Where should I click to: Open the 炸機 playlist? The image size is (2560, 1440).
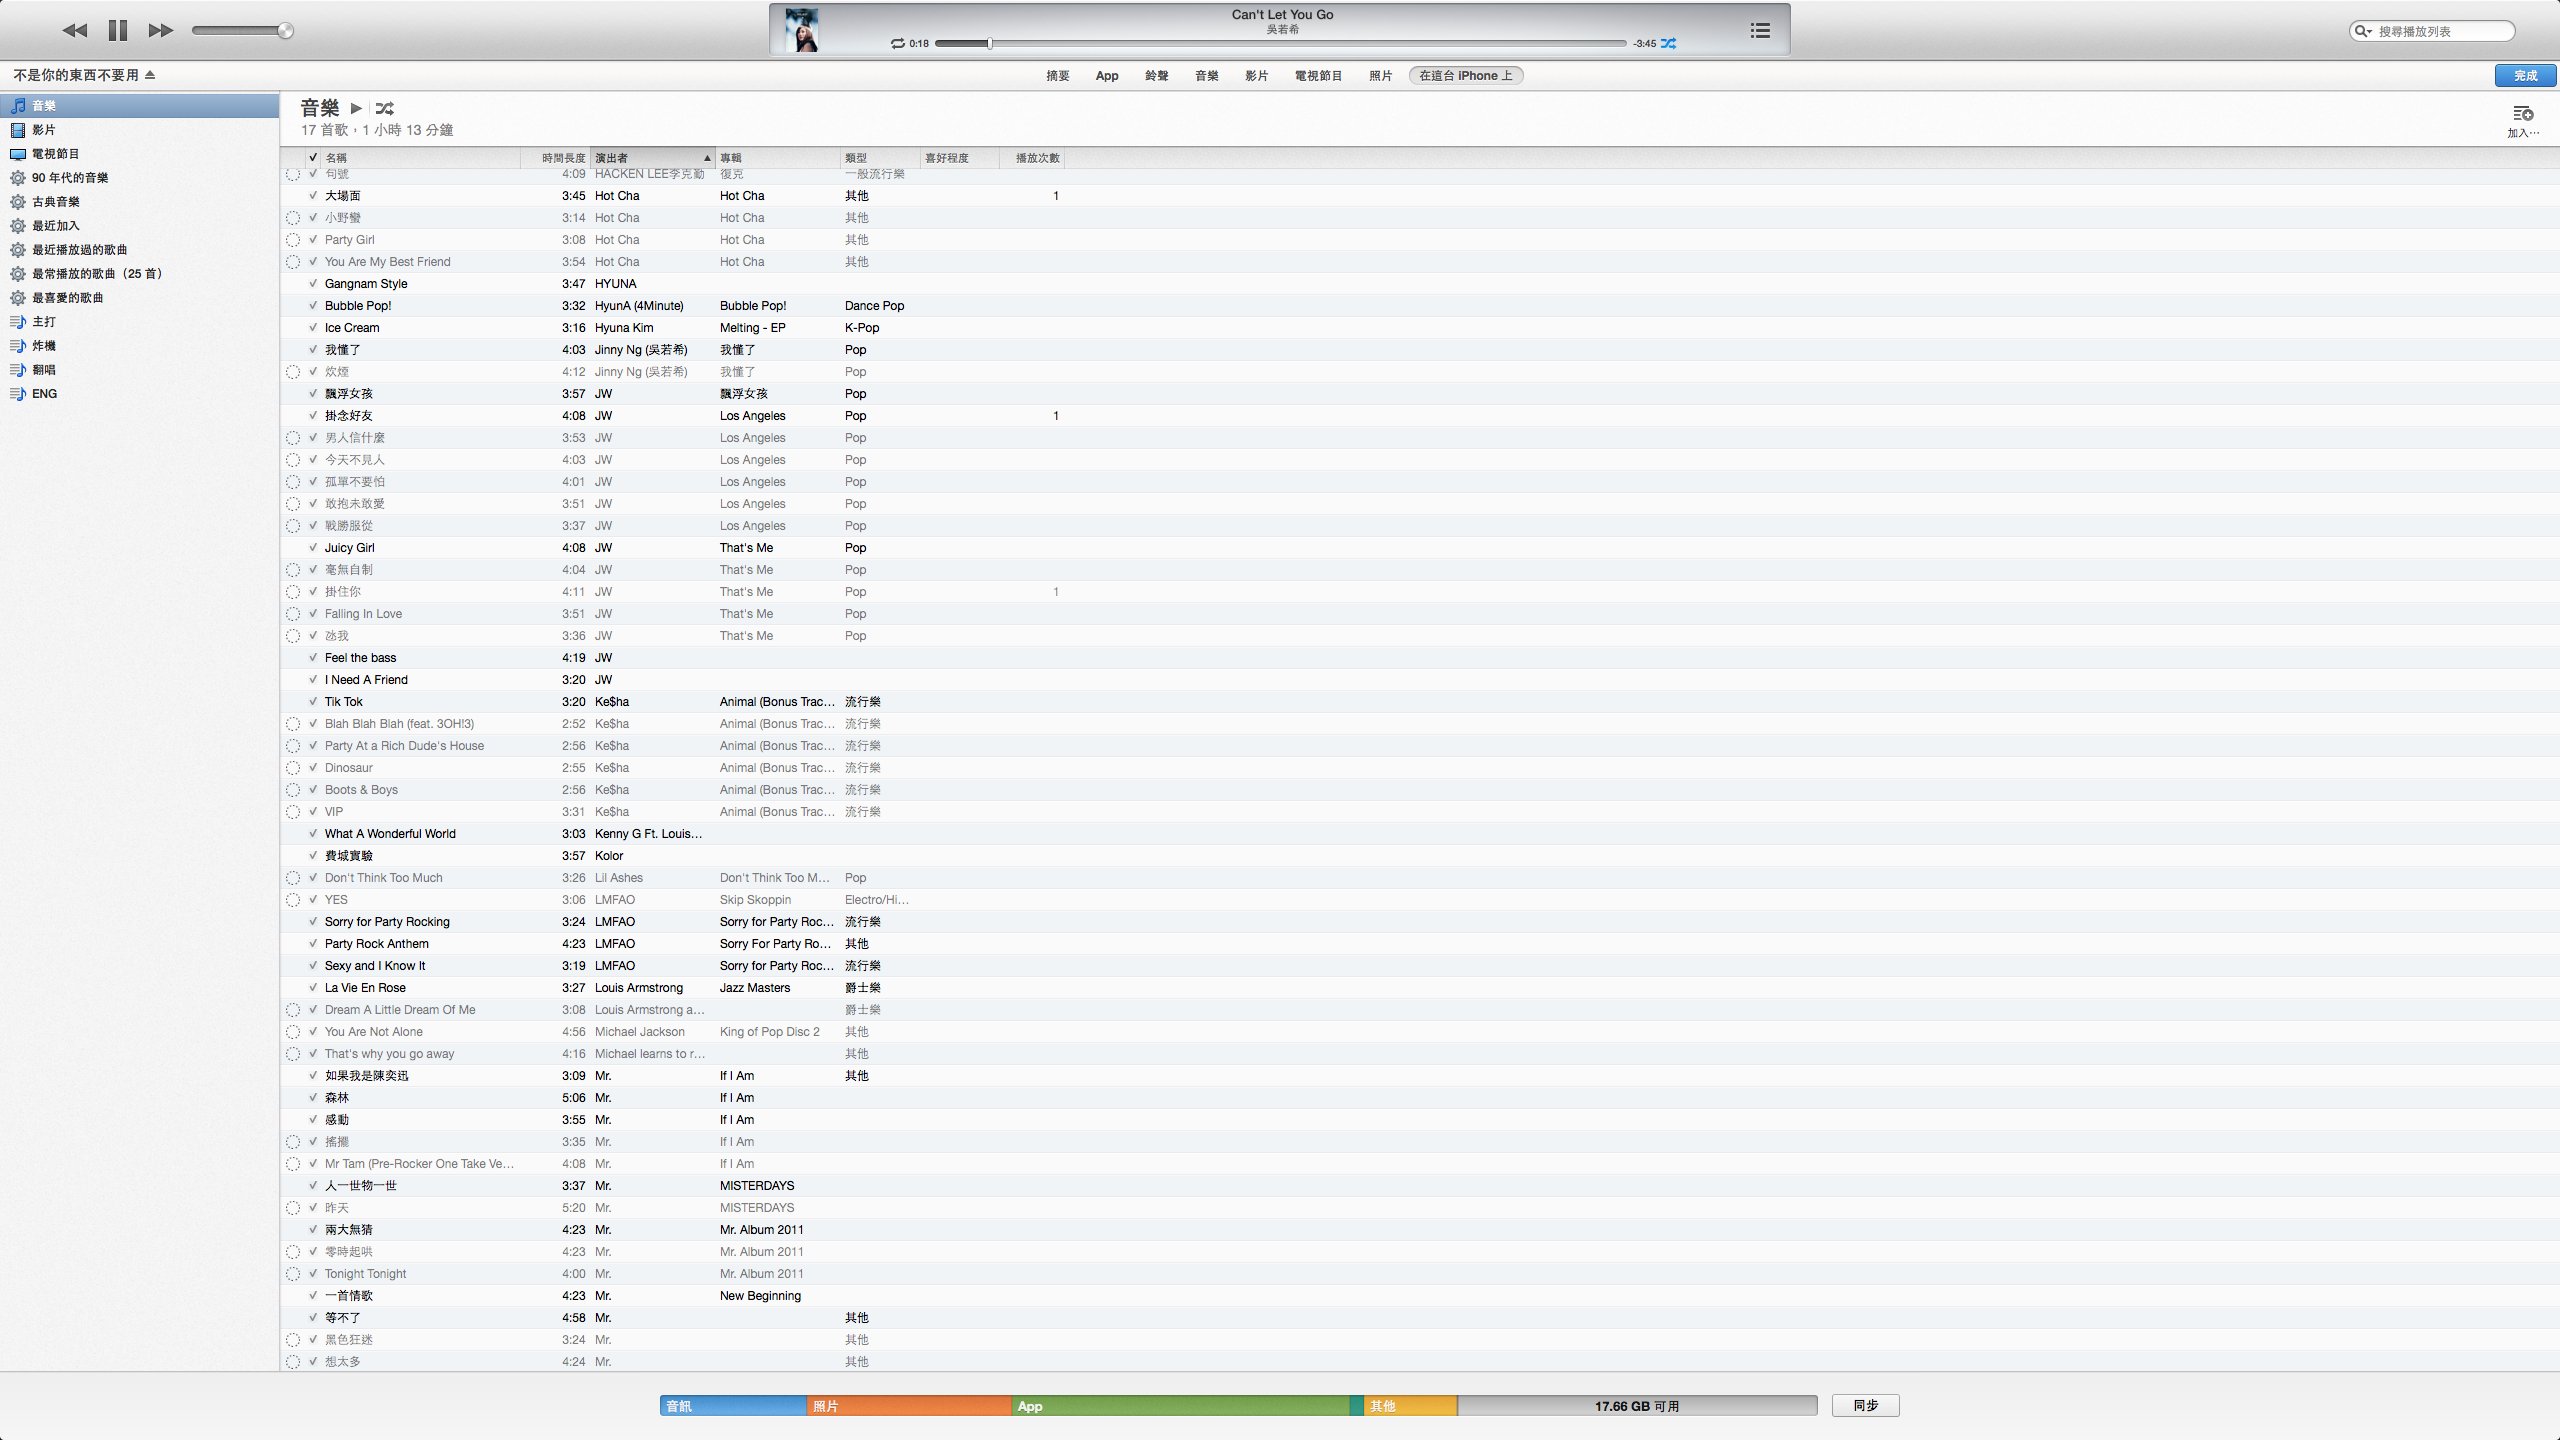pyautogui.click(x=139, y=346)
